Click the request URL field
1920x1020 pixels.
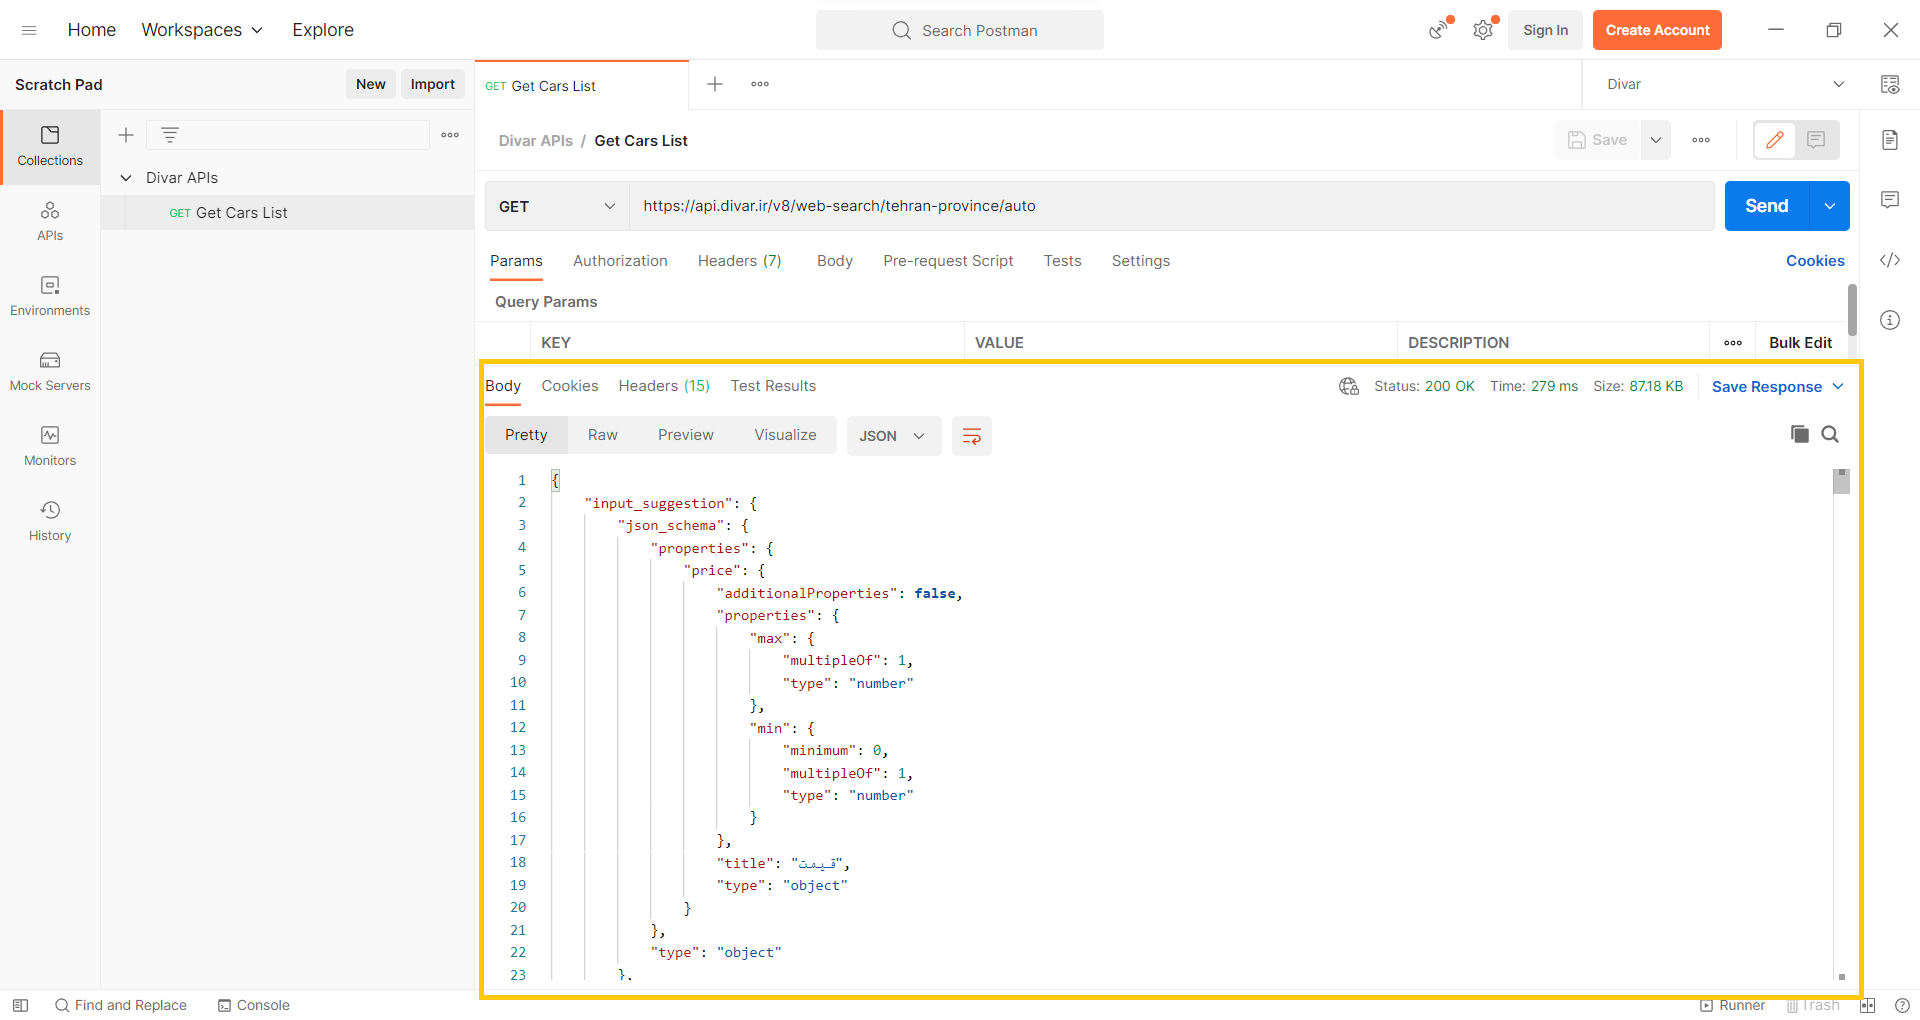pyautogui.click(x=1172, y=206)
